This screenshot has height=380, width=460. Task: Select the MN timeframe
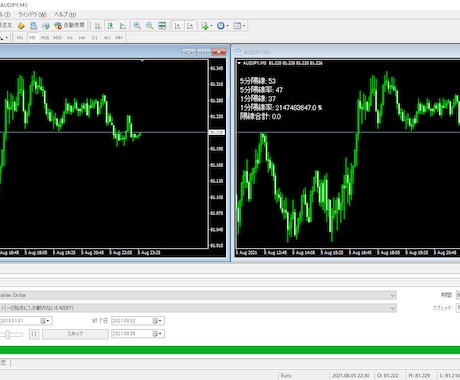[119, 38]
